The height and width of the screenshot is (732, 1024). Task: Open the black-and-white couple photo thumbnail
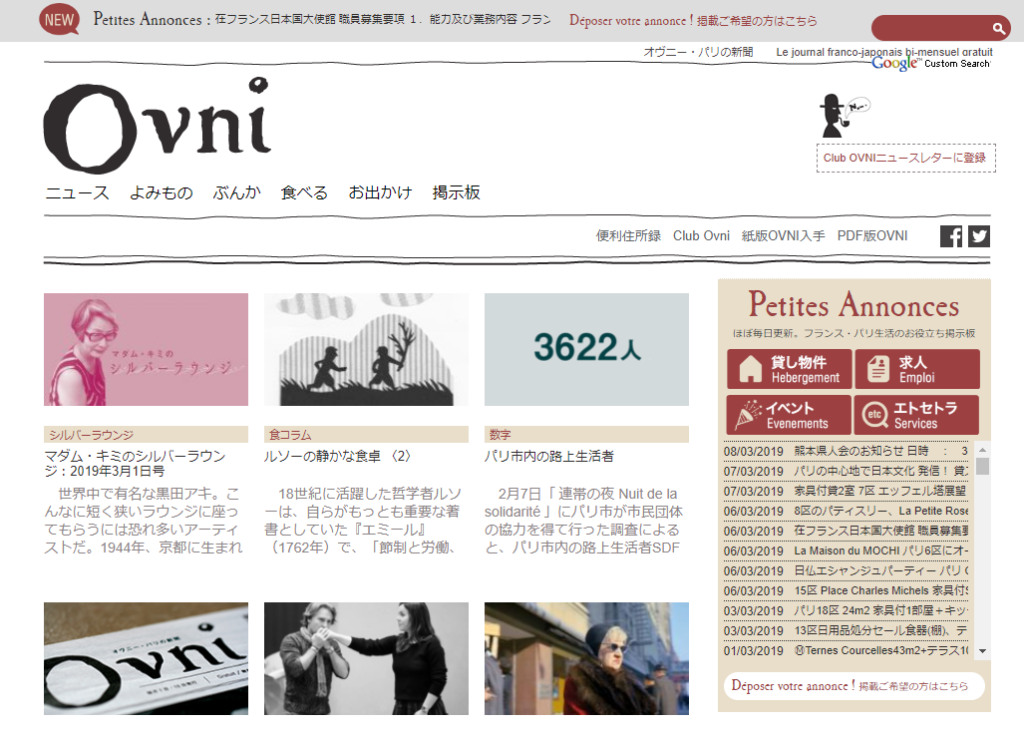coord(366,658)
